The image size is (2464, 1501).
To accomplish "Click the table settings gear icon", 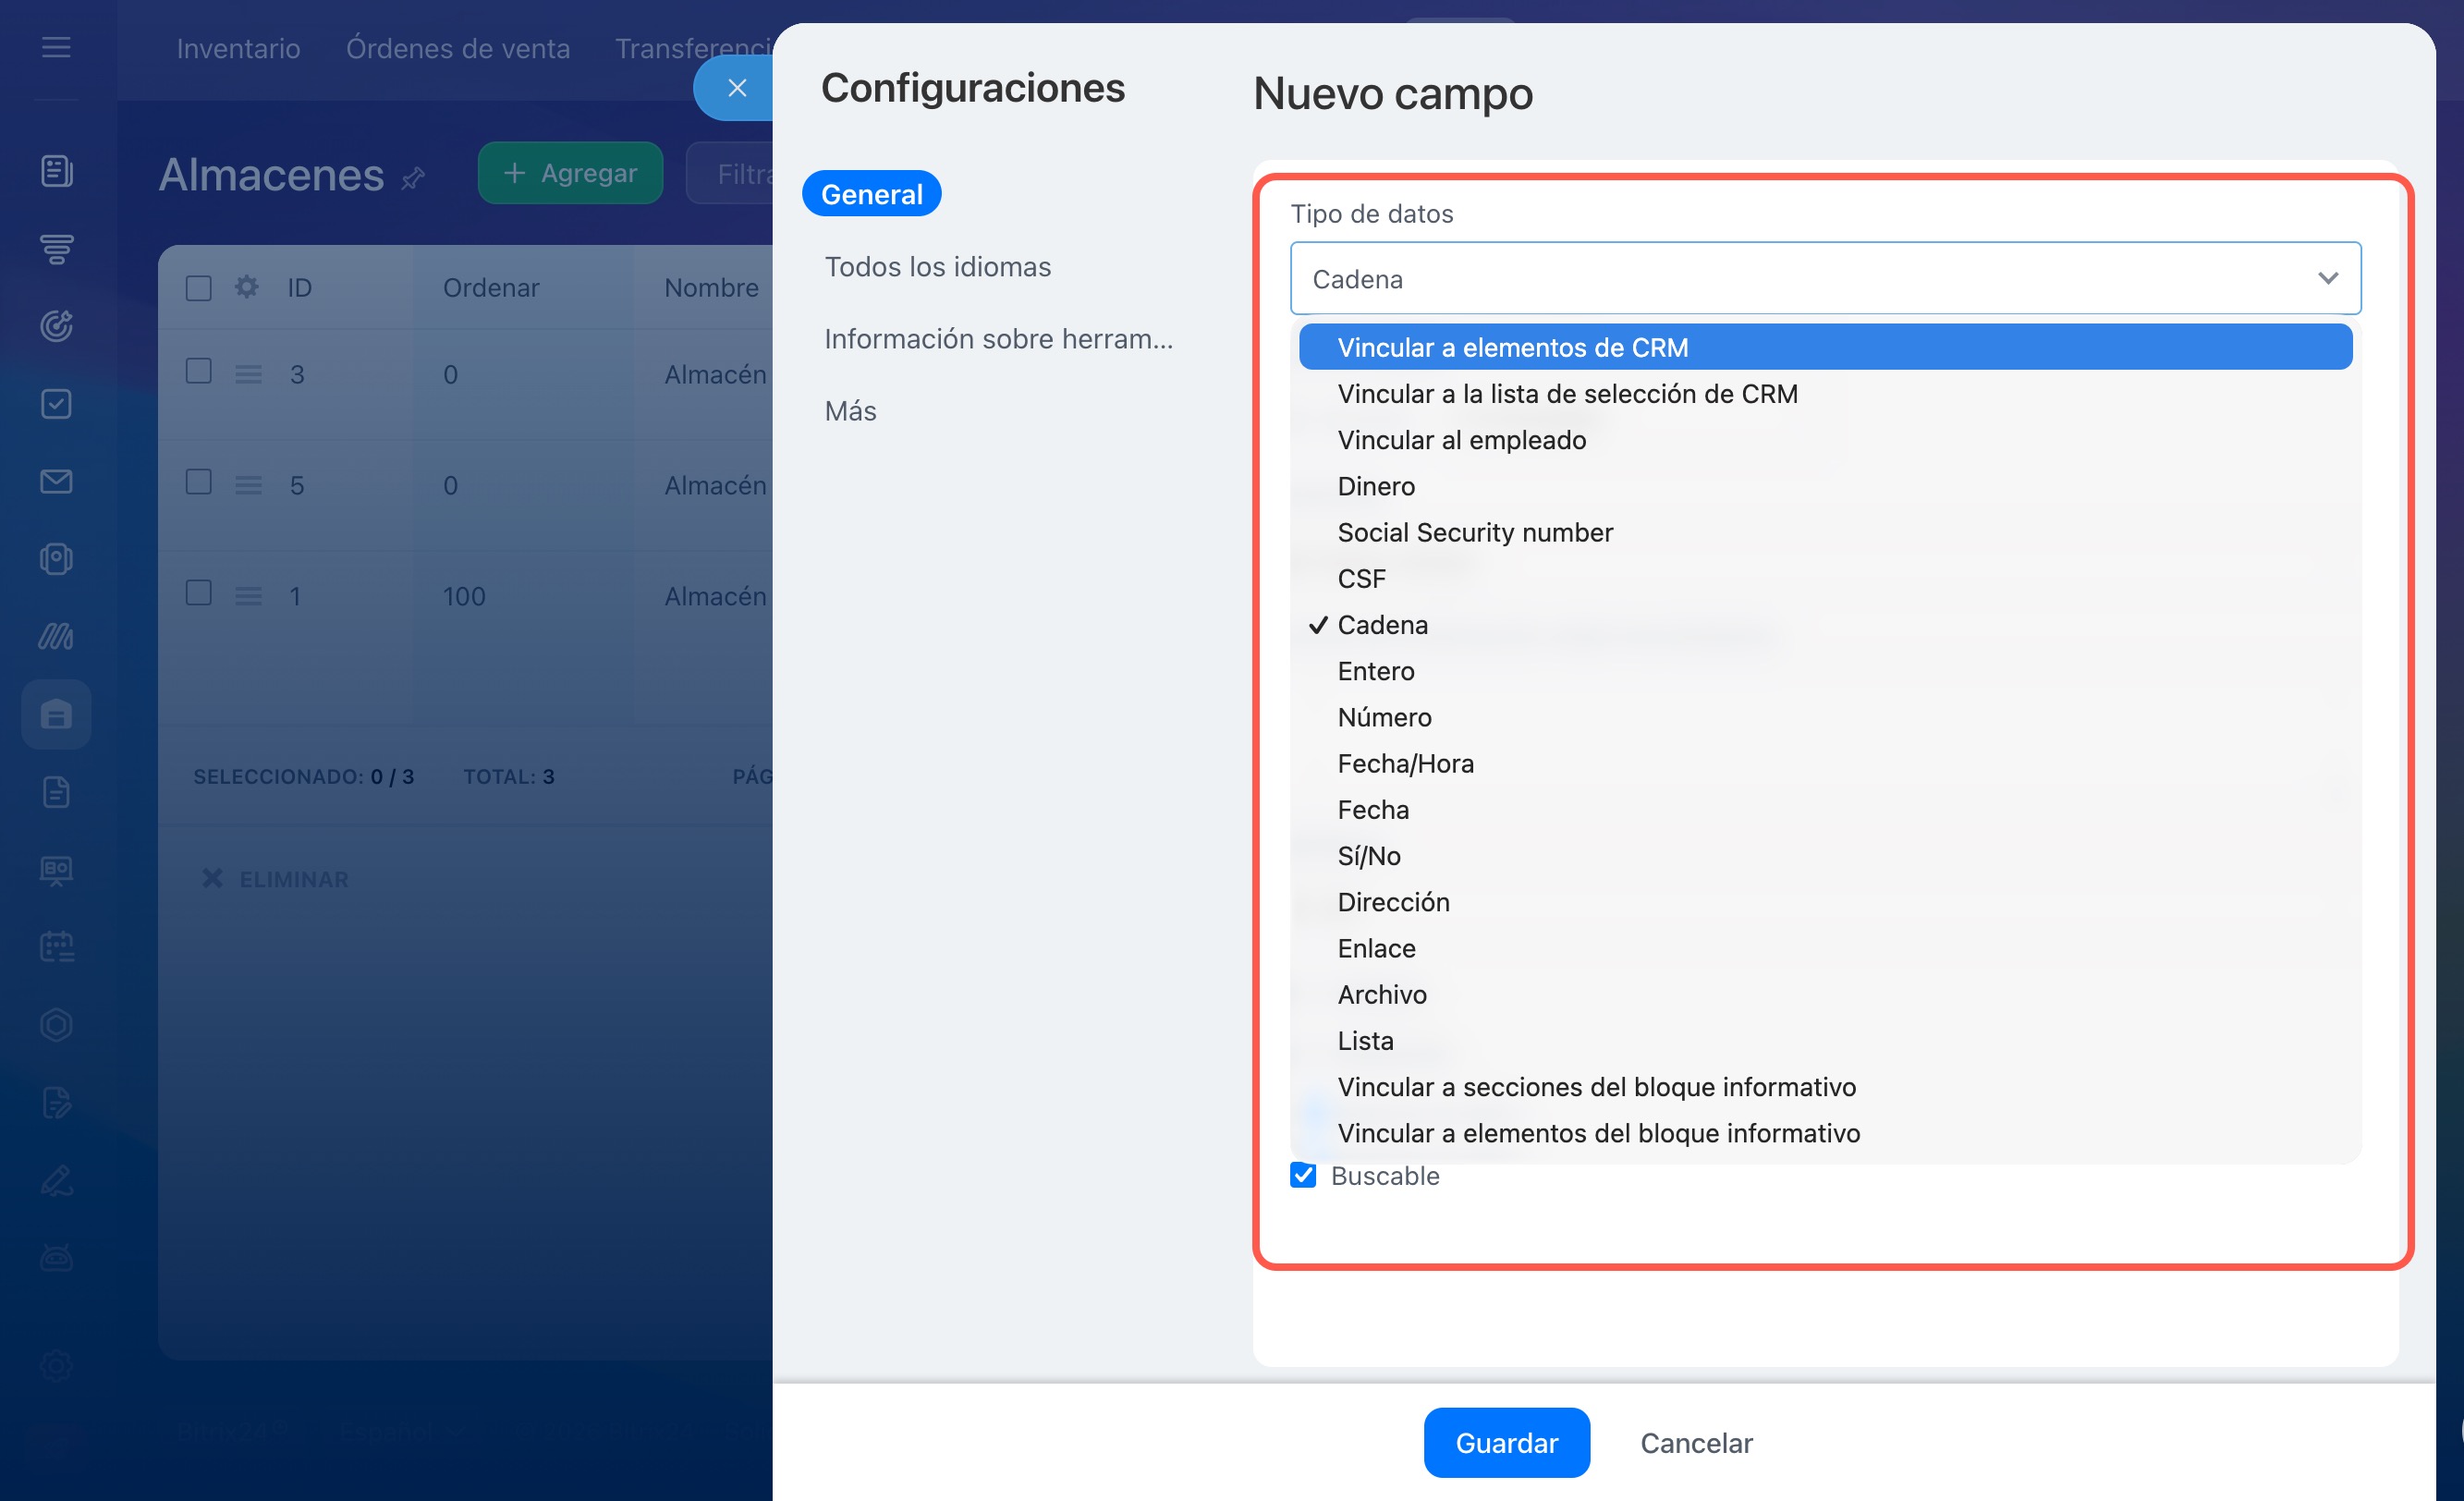I will [x=246, y=288].
